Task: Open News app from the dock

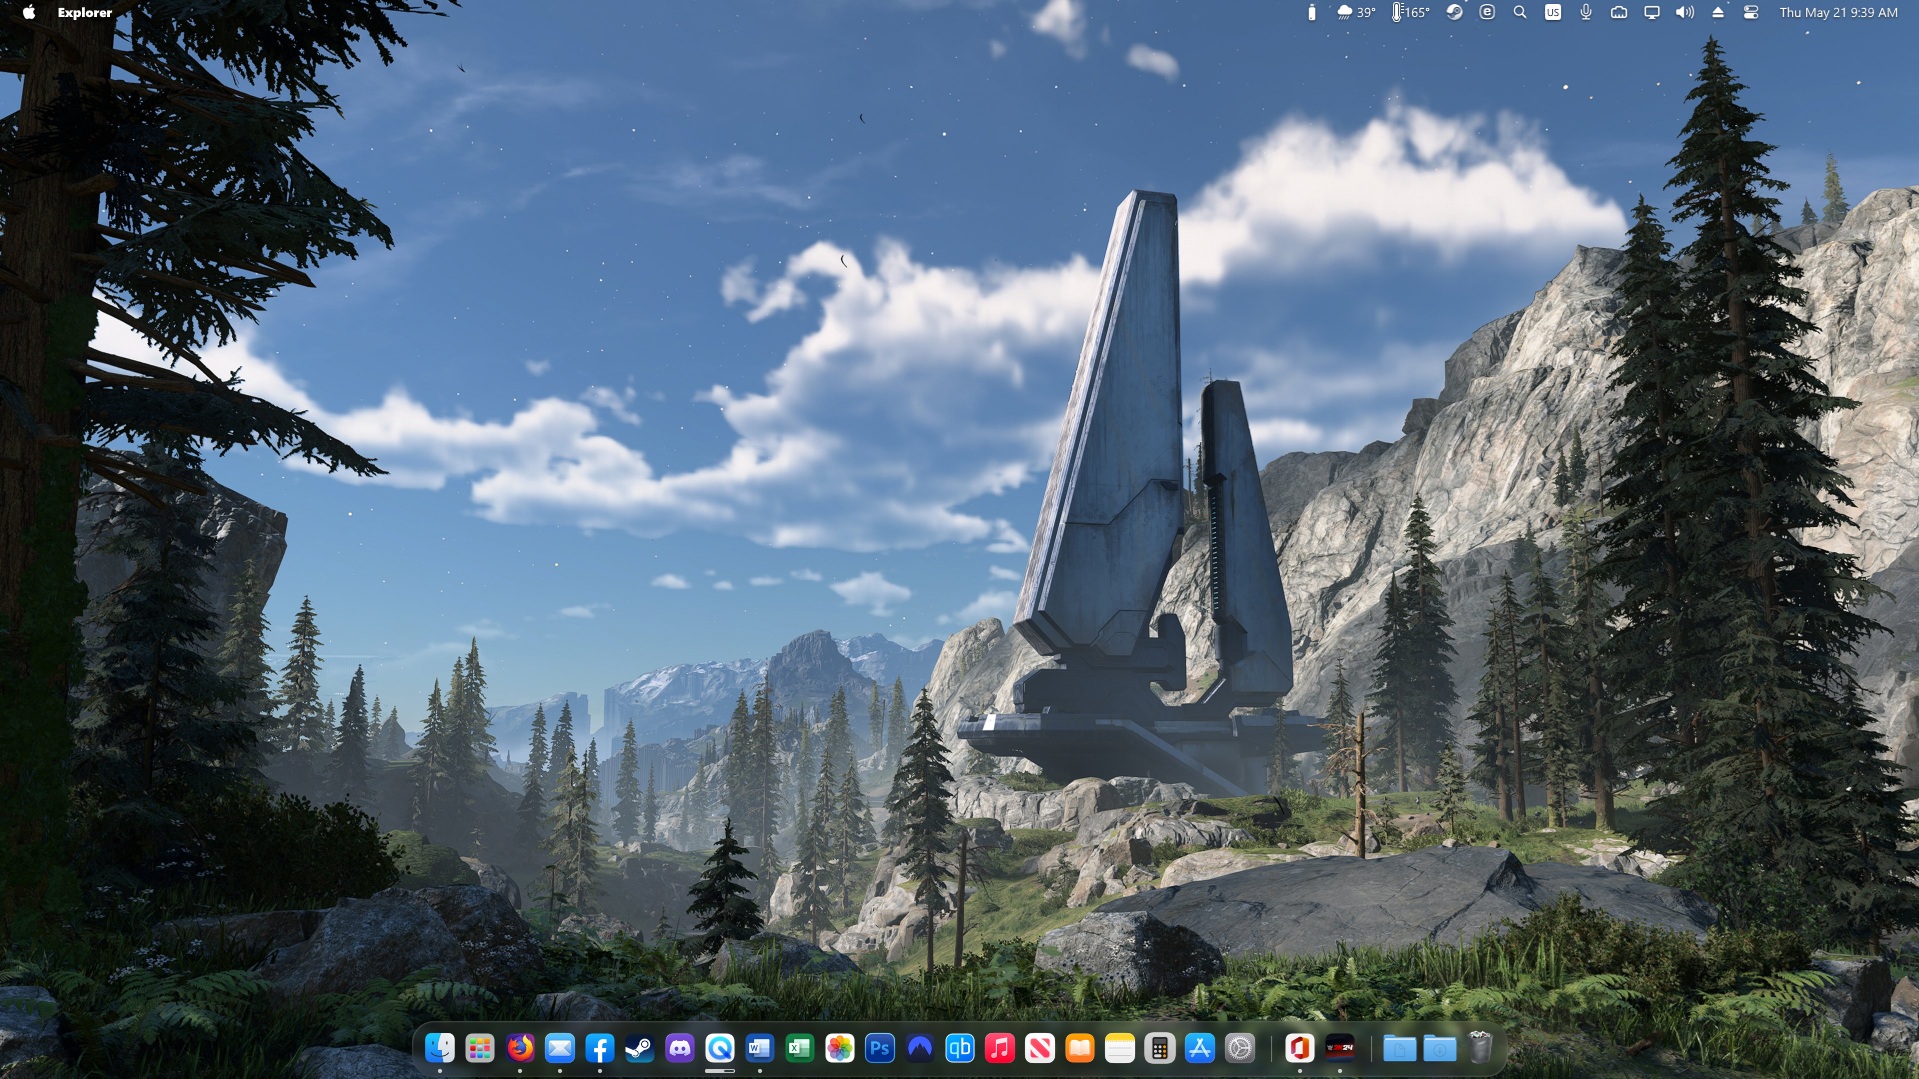Action: (1040, 1048)
